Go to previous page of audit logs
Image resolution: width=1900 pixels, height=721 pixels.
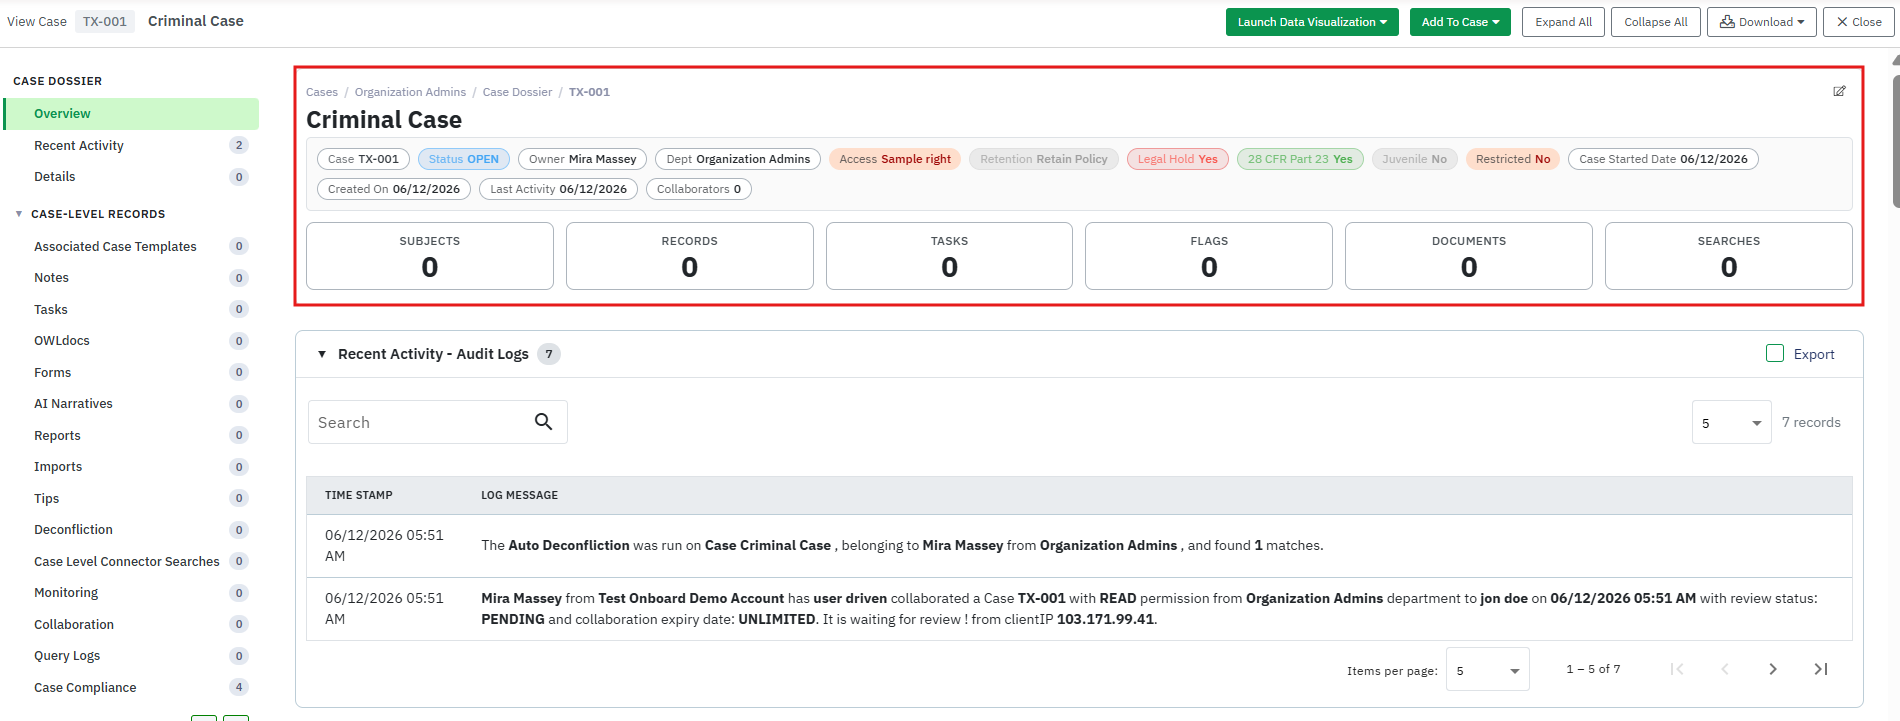click(1725, 669)
